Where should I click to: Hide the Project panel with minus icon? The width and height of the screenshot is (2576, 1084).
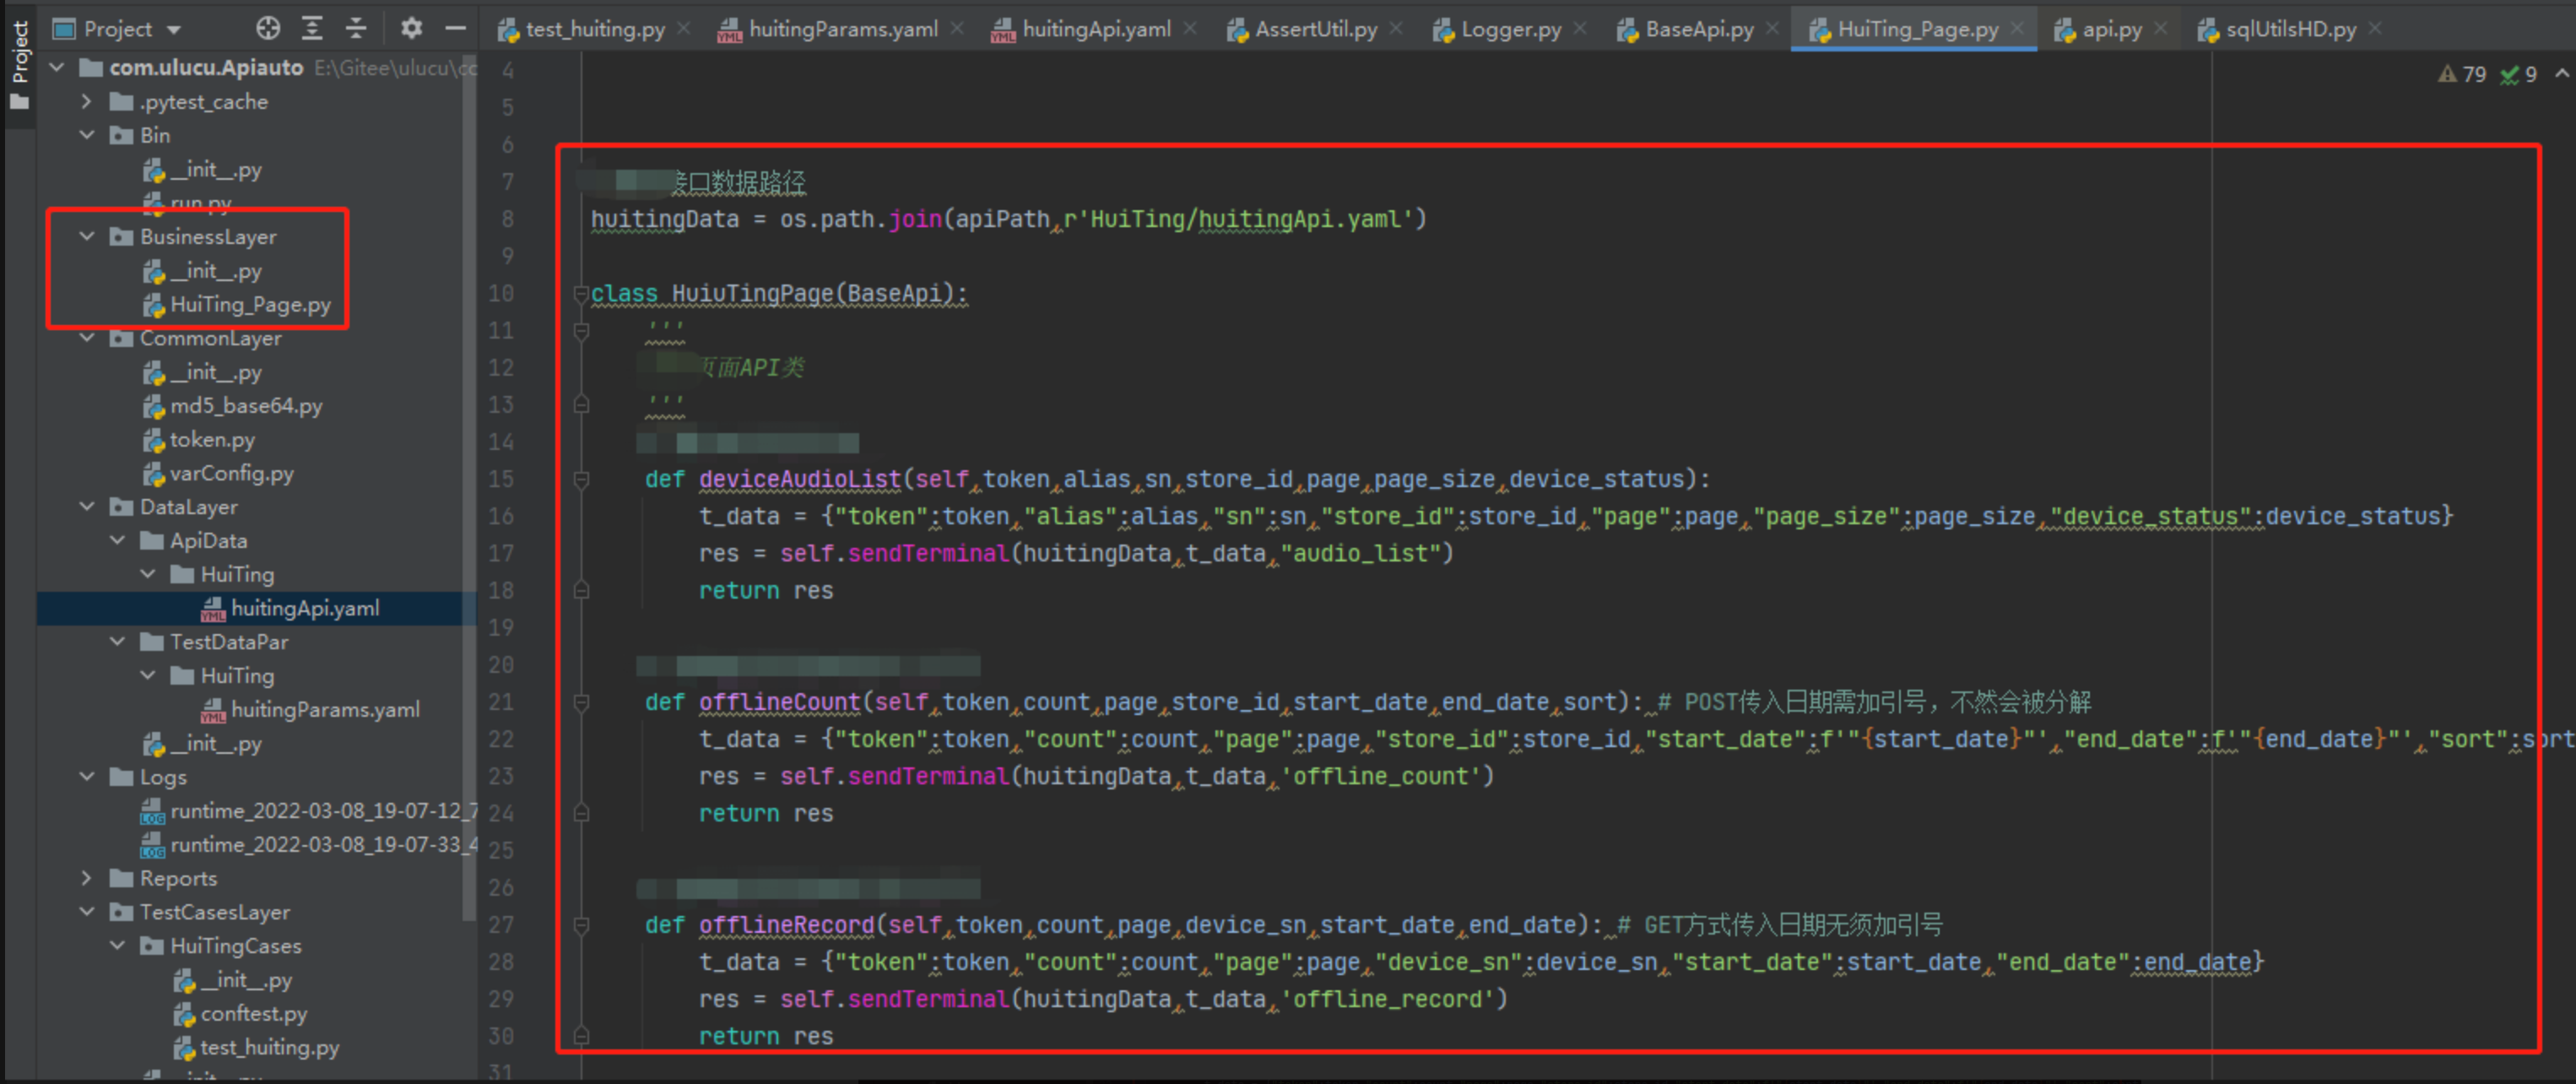tap(455, 29)
